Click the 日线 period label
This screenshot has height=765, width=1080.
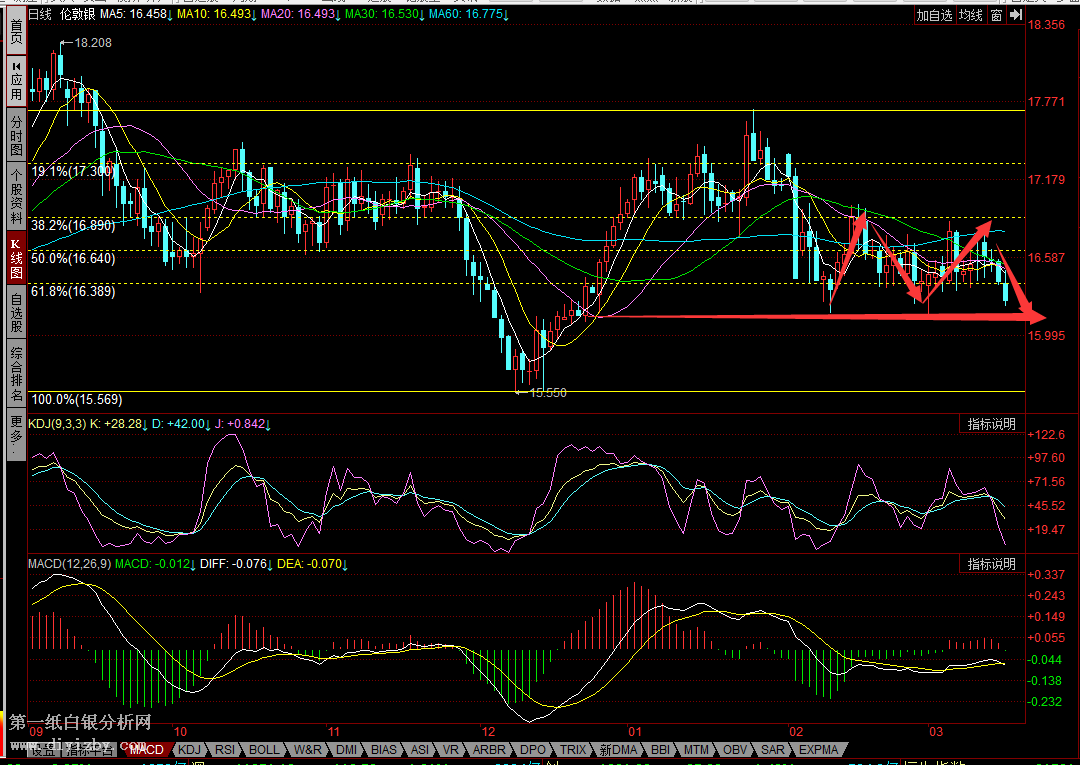39,15
